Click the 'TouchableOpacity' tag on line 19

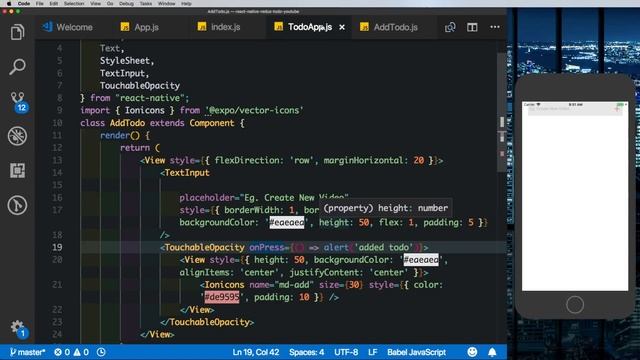pyautogui.click(x=204, y=247)
